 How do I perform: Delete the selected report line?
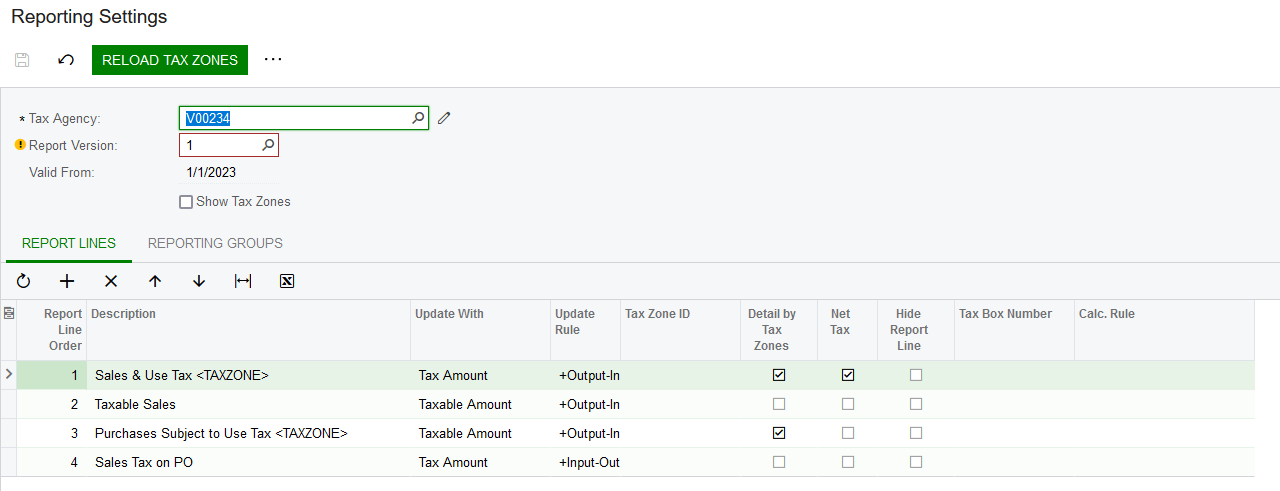tap(111, 281)
